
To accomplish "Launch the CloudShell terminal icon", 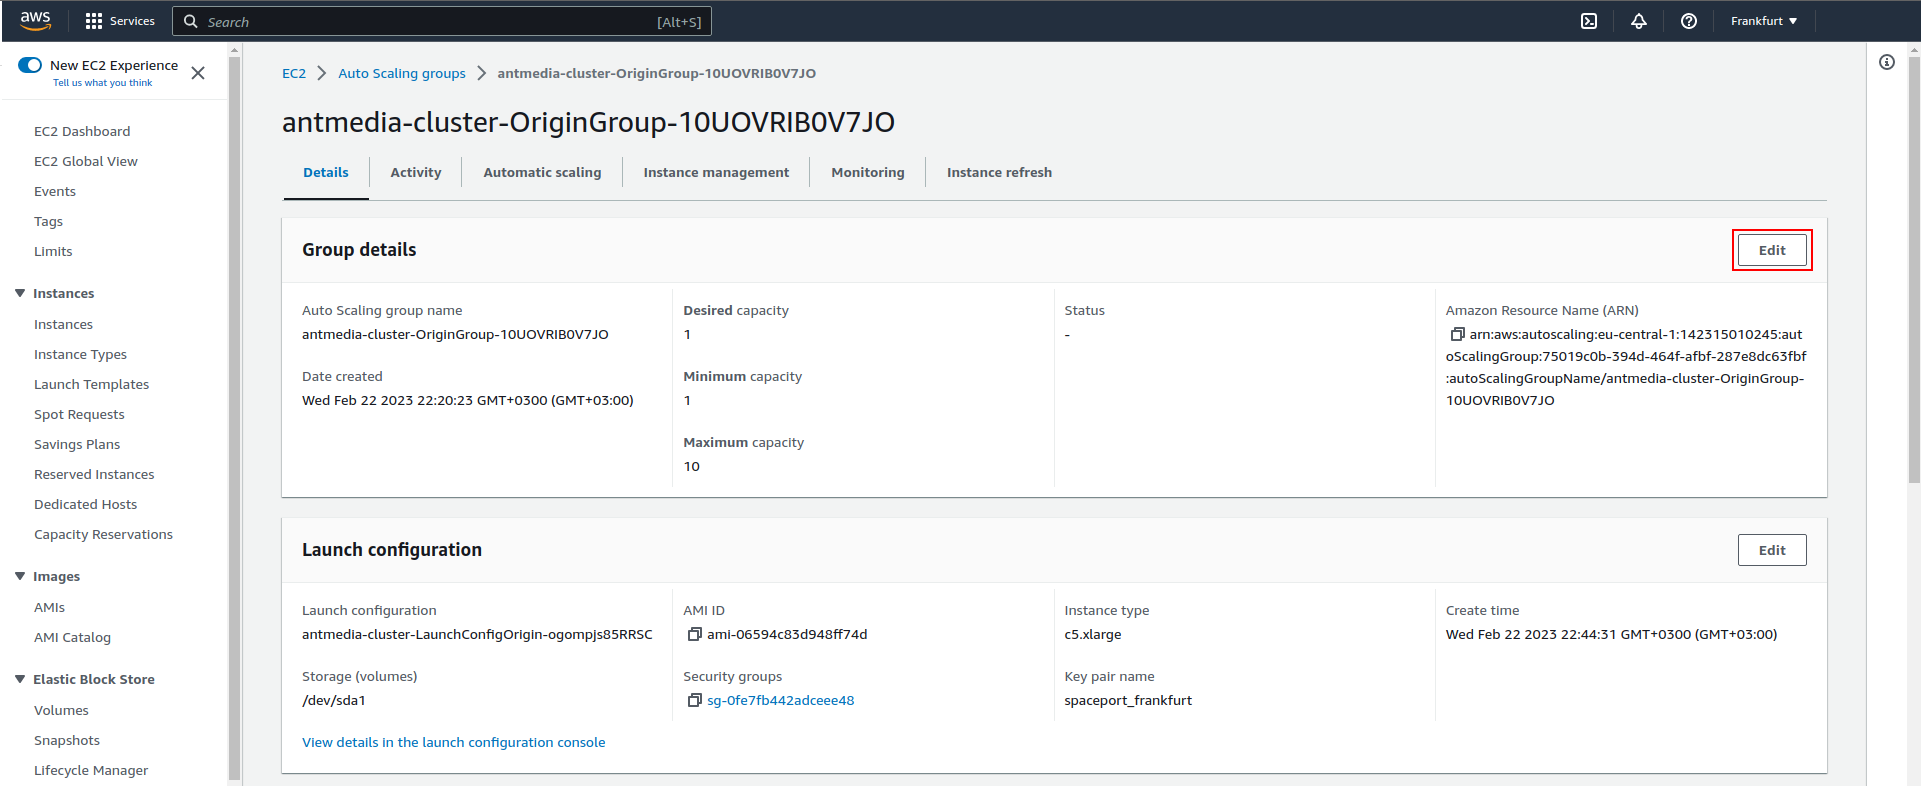I will (1589, 21).
